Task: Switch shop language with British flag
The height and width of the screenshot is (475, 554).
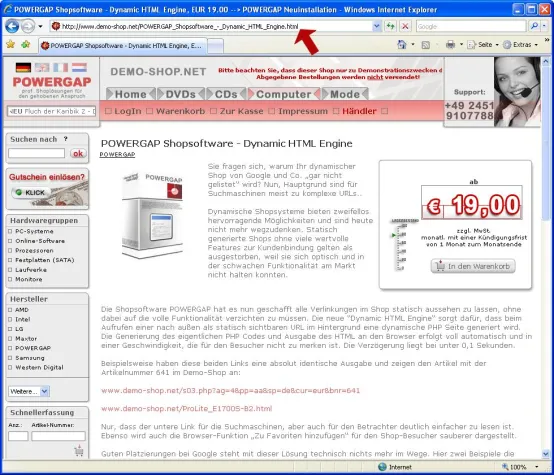Action: (42, 67)
